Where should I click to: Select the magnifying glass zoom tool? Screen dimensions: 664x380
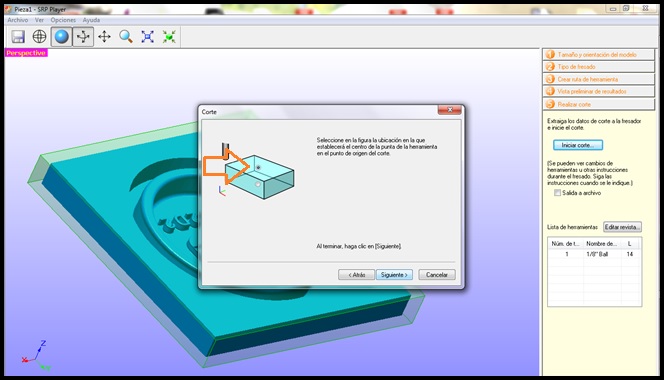click(126, 37)
